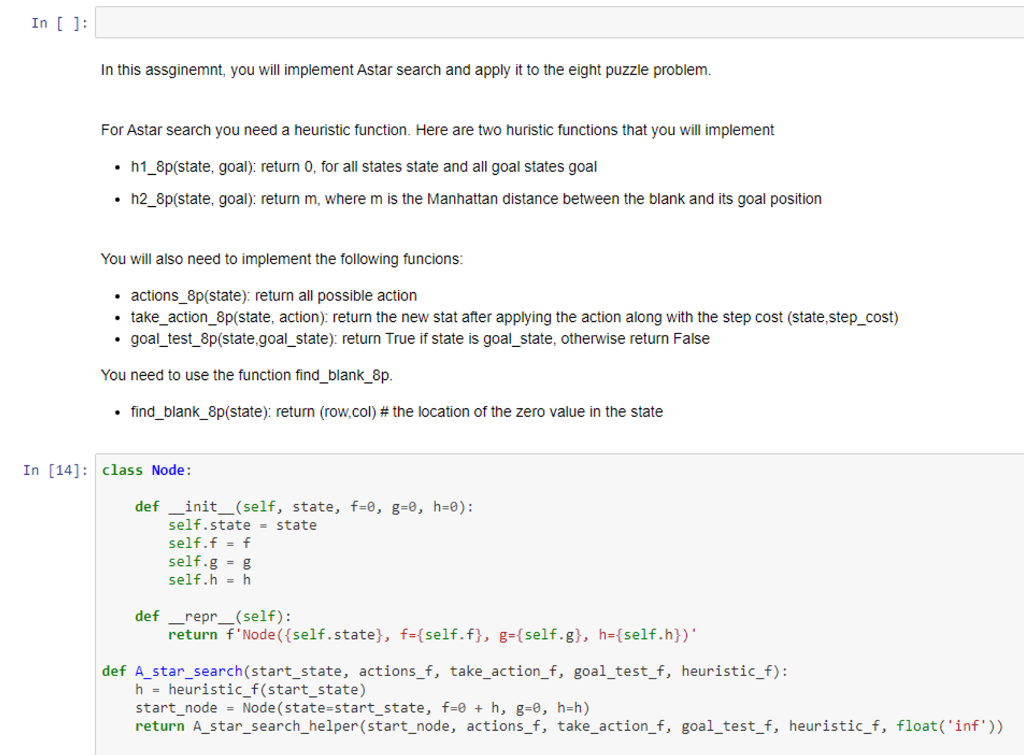
Task: Click the 'return A_star_search_helper' code line
Action: coord(569,726)
